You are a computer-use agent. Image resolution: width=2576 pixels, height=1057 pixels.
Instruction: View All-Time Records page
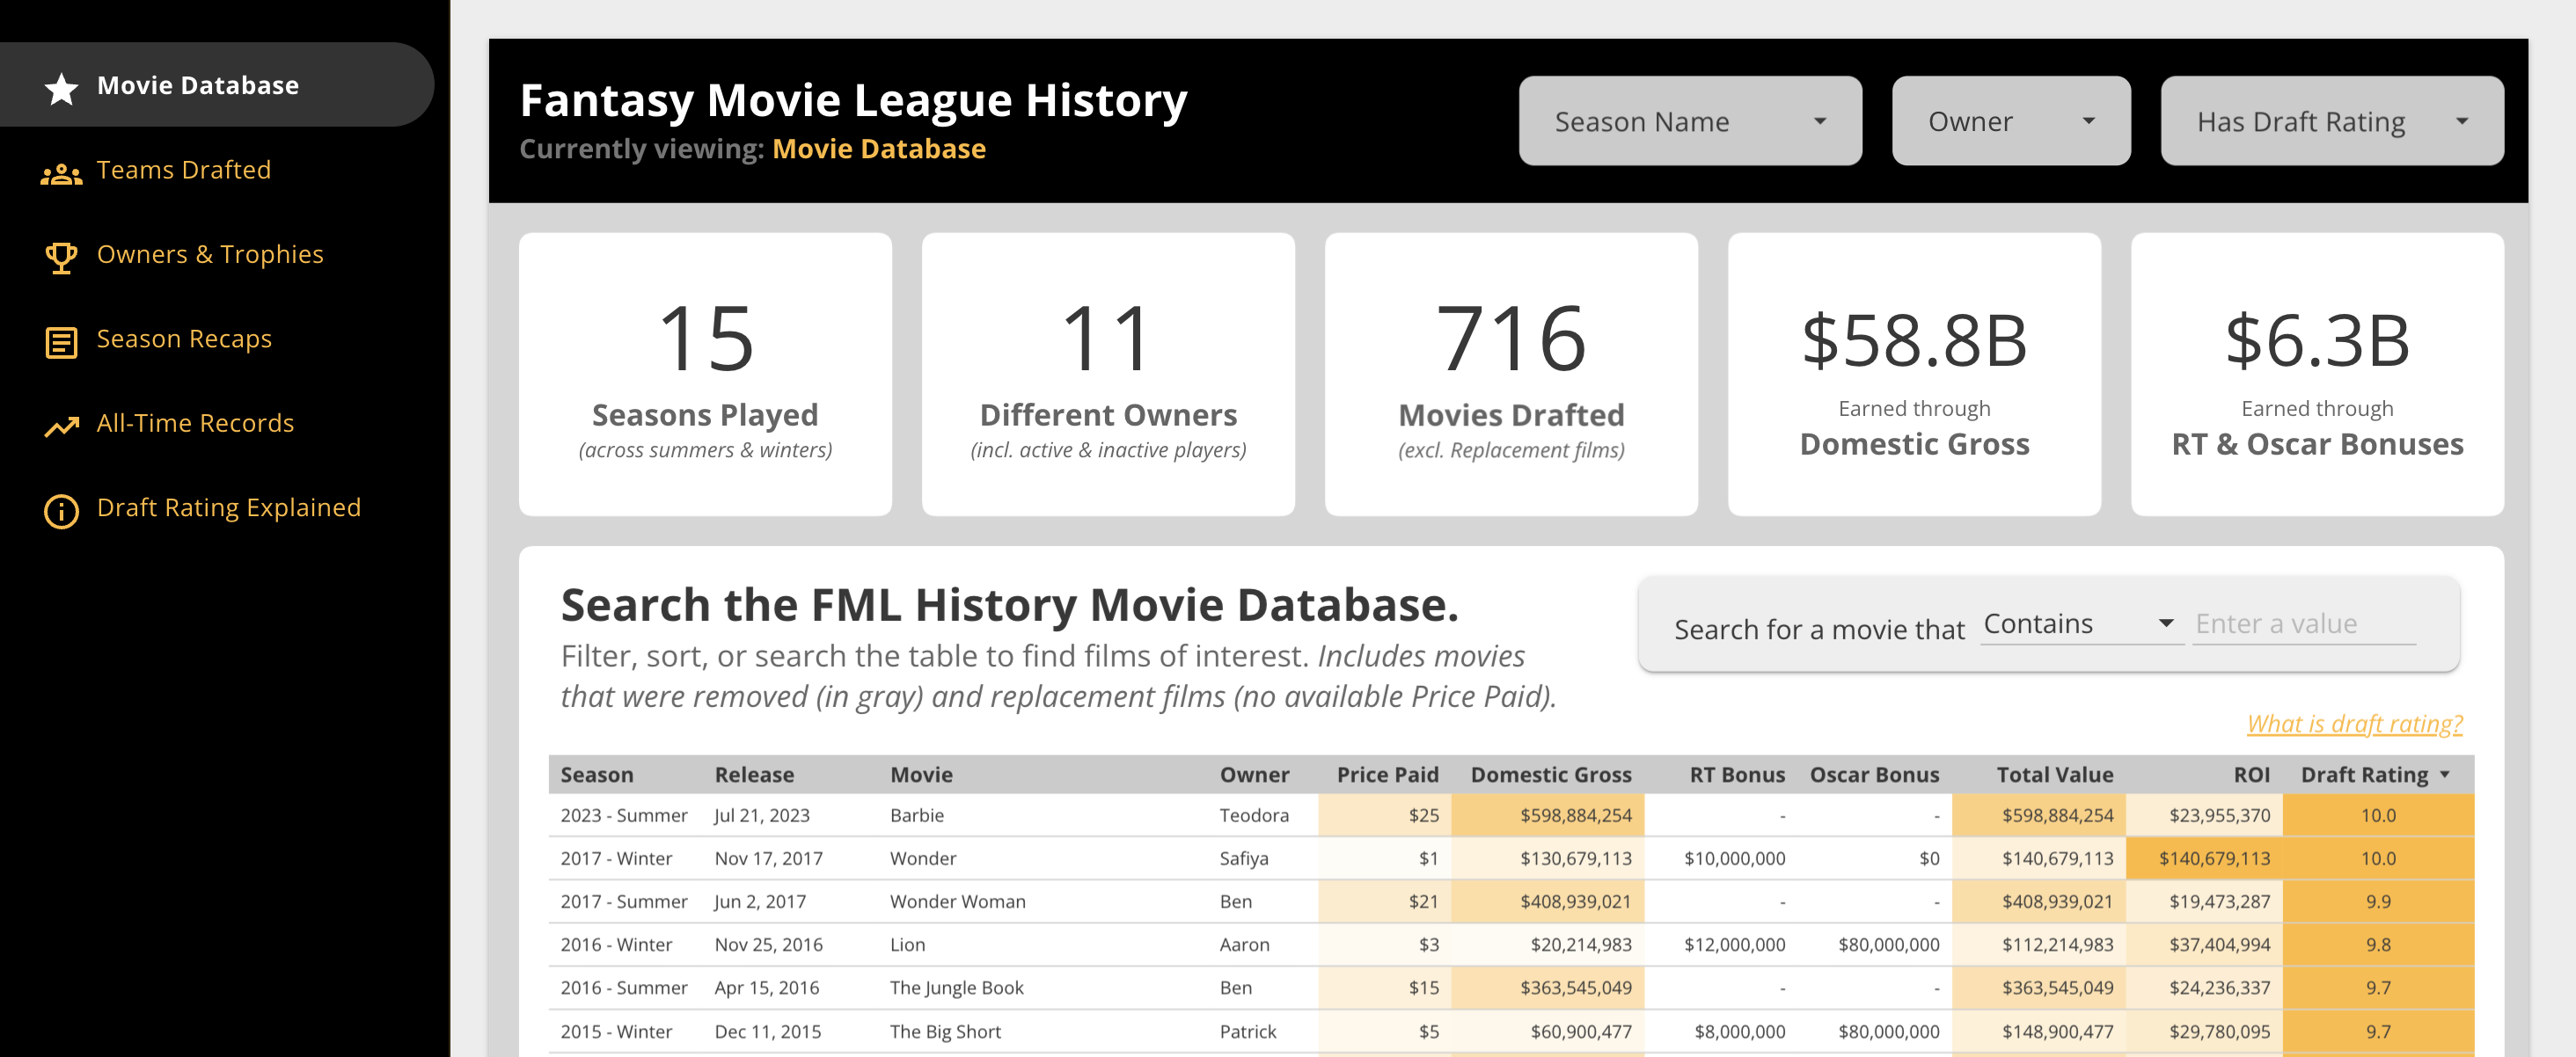195,423
